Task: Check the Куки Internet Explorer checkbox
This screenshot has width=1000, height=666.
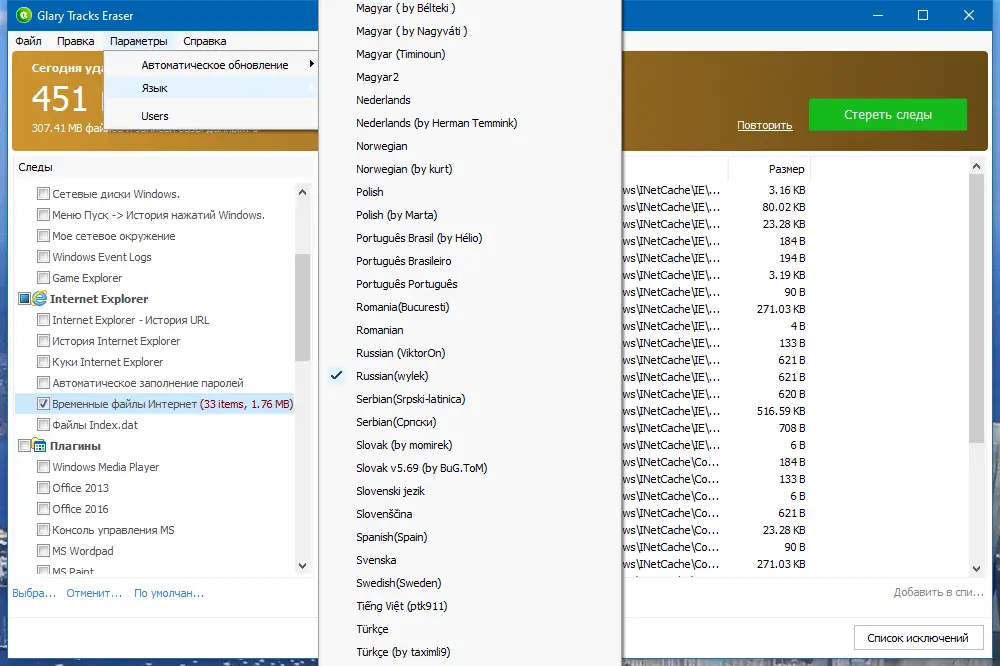Action: 43,362
